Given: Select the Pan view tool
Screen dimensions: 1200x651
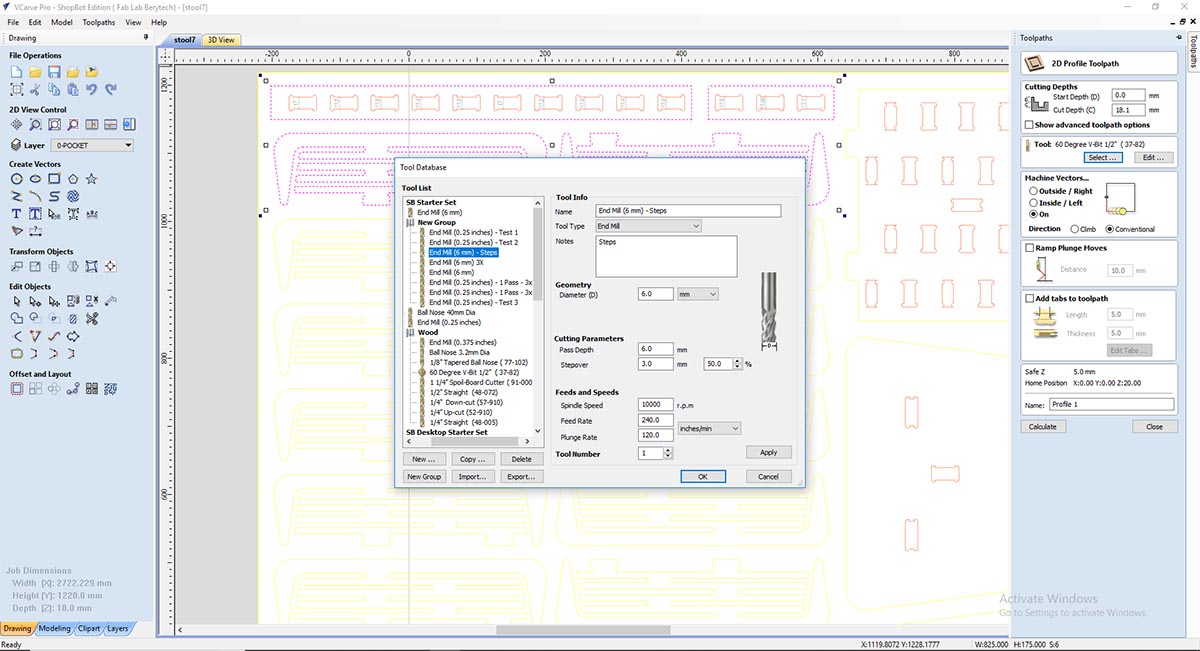Looking at the screenshot, I should click(x=16, y=125).
